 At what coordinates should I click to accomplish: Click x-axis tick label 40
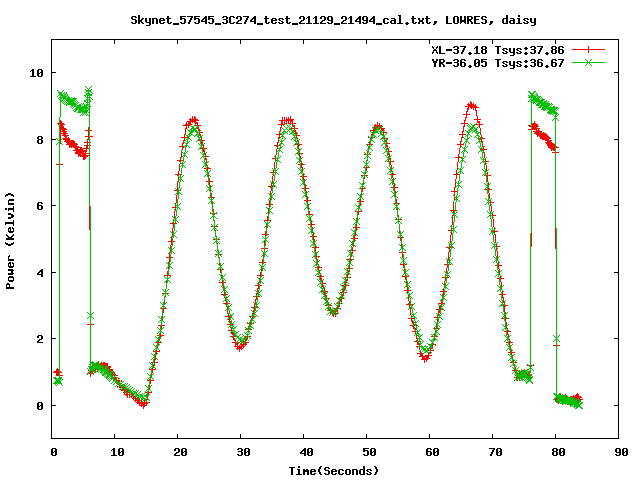click(306, 452)
